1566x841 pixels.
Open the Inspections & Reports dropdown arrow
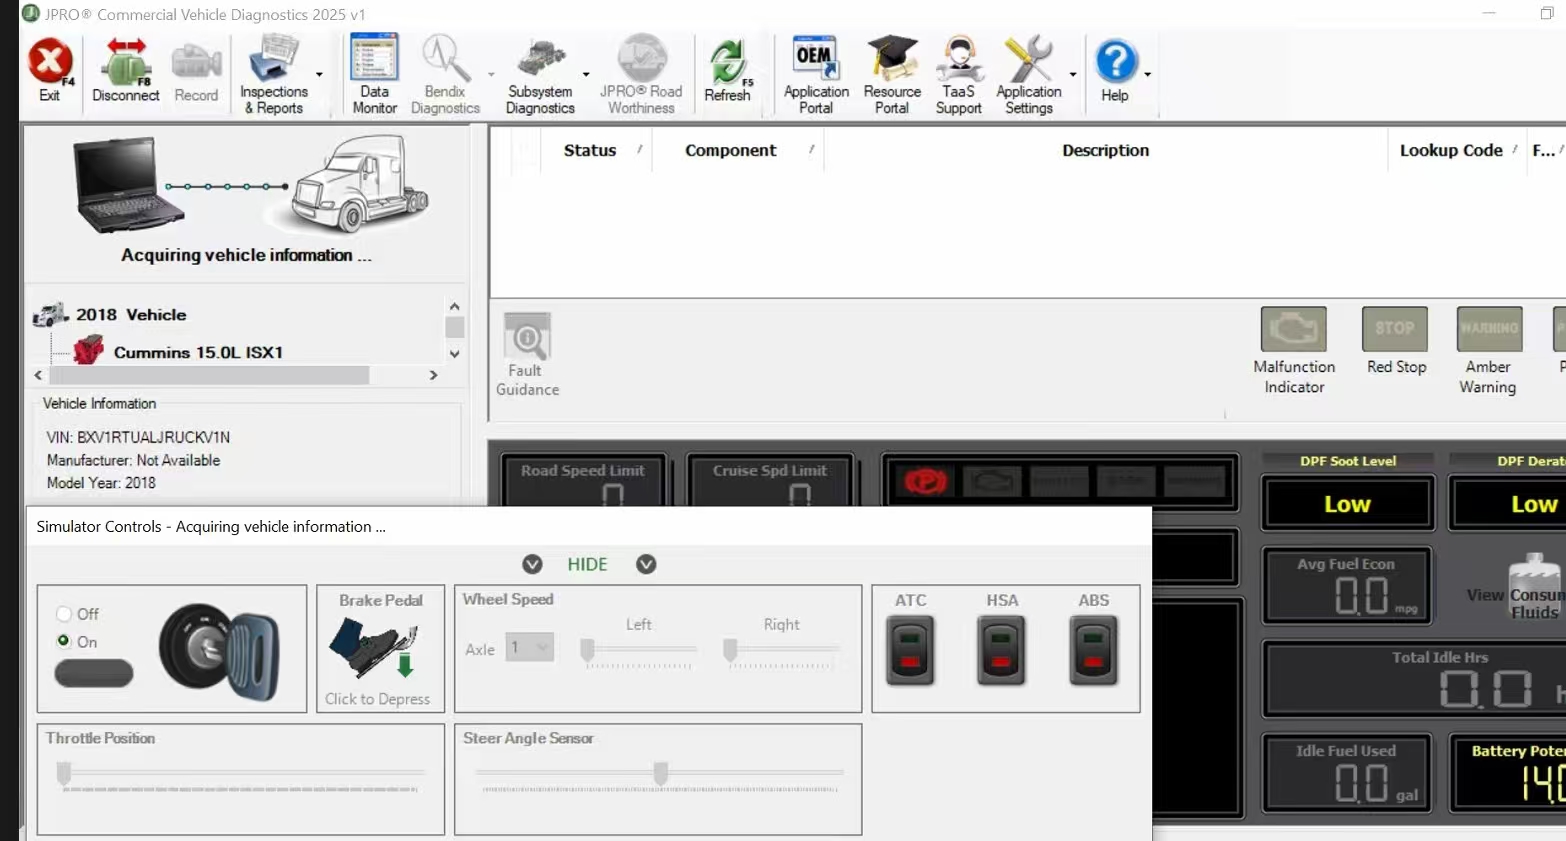tap(320, 75)
